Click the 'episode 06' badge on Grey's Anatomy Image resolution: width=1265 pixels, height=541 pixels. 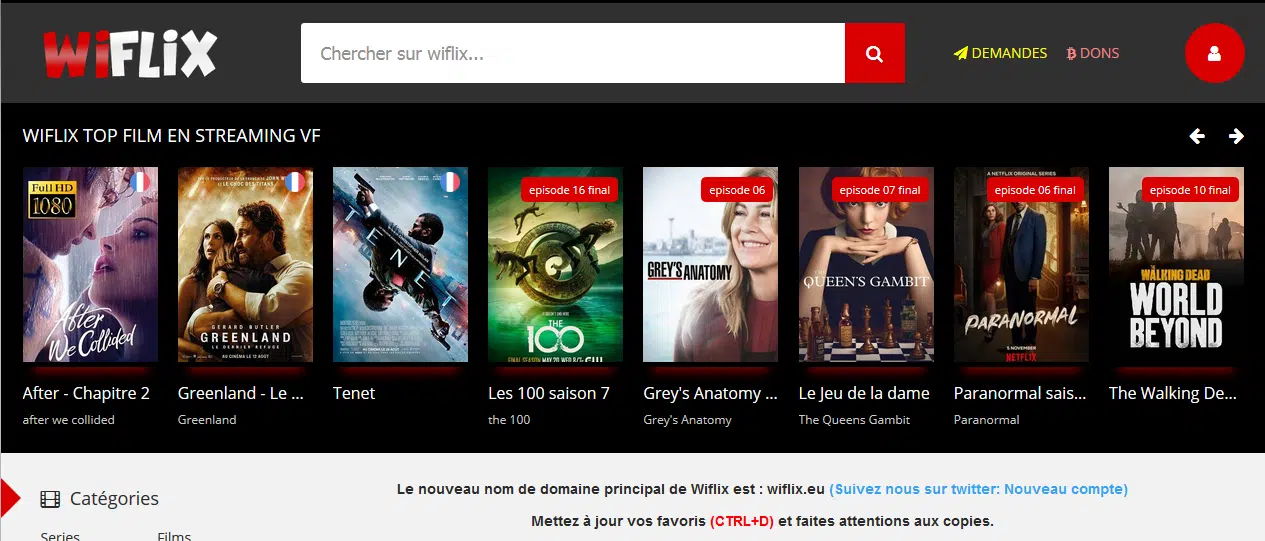[737, 190]
